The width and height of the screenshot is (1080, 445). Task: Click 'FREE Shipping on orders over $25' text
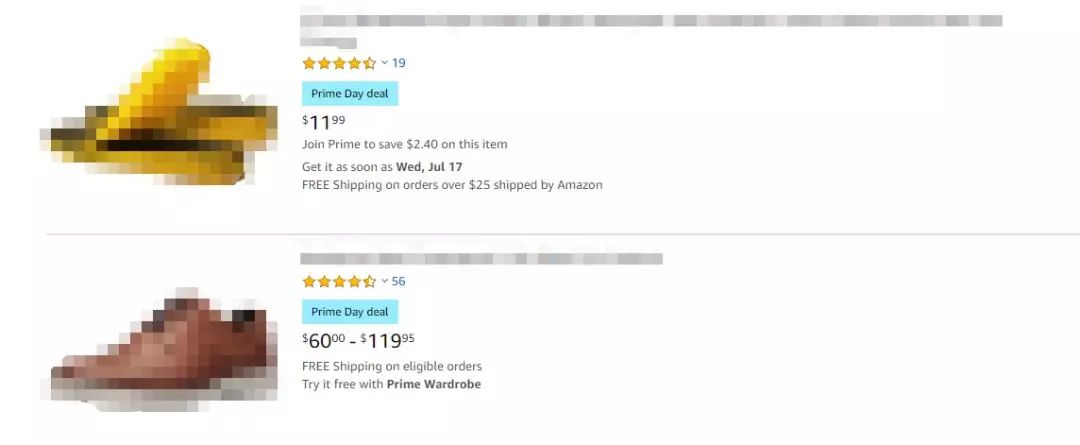click(452, 185)
